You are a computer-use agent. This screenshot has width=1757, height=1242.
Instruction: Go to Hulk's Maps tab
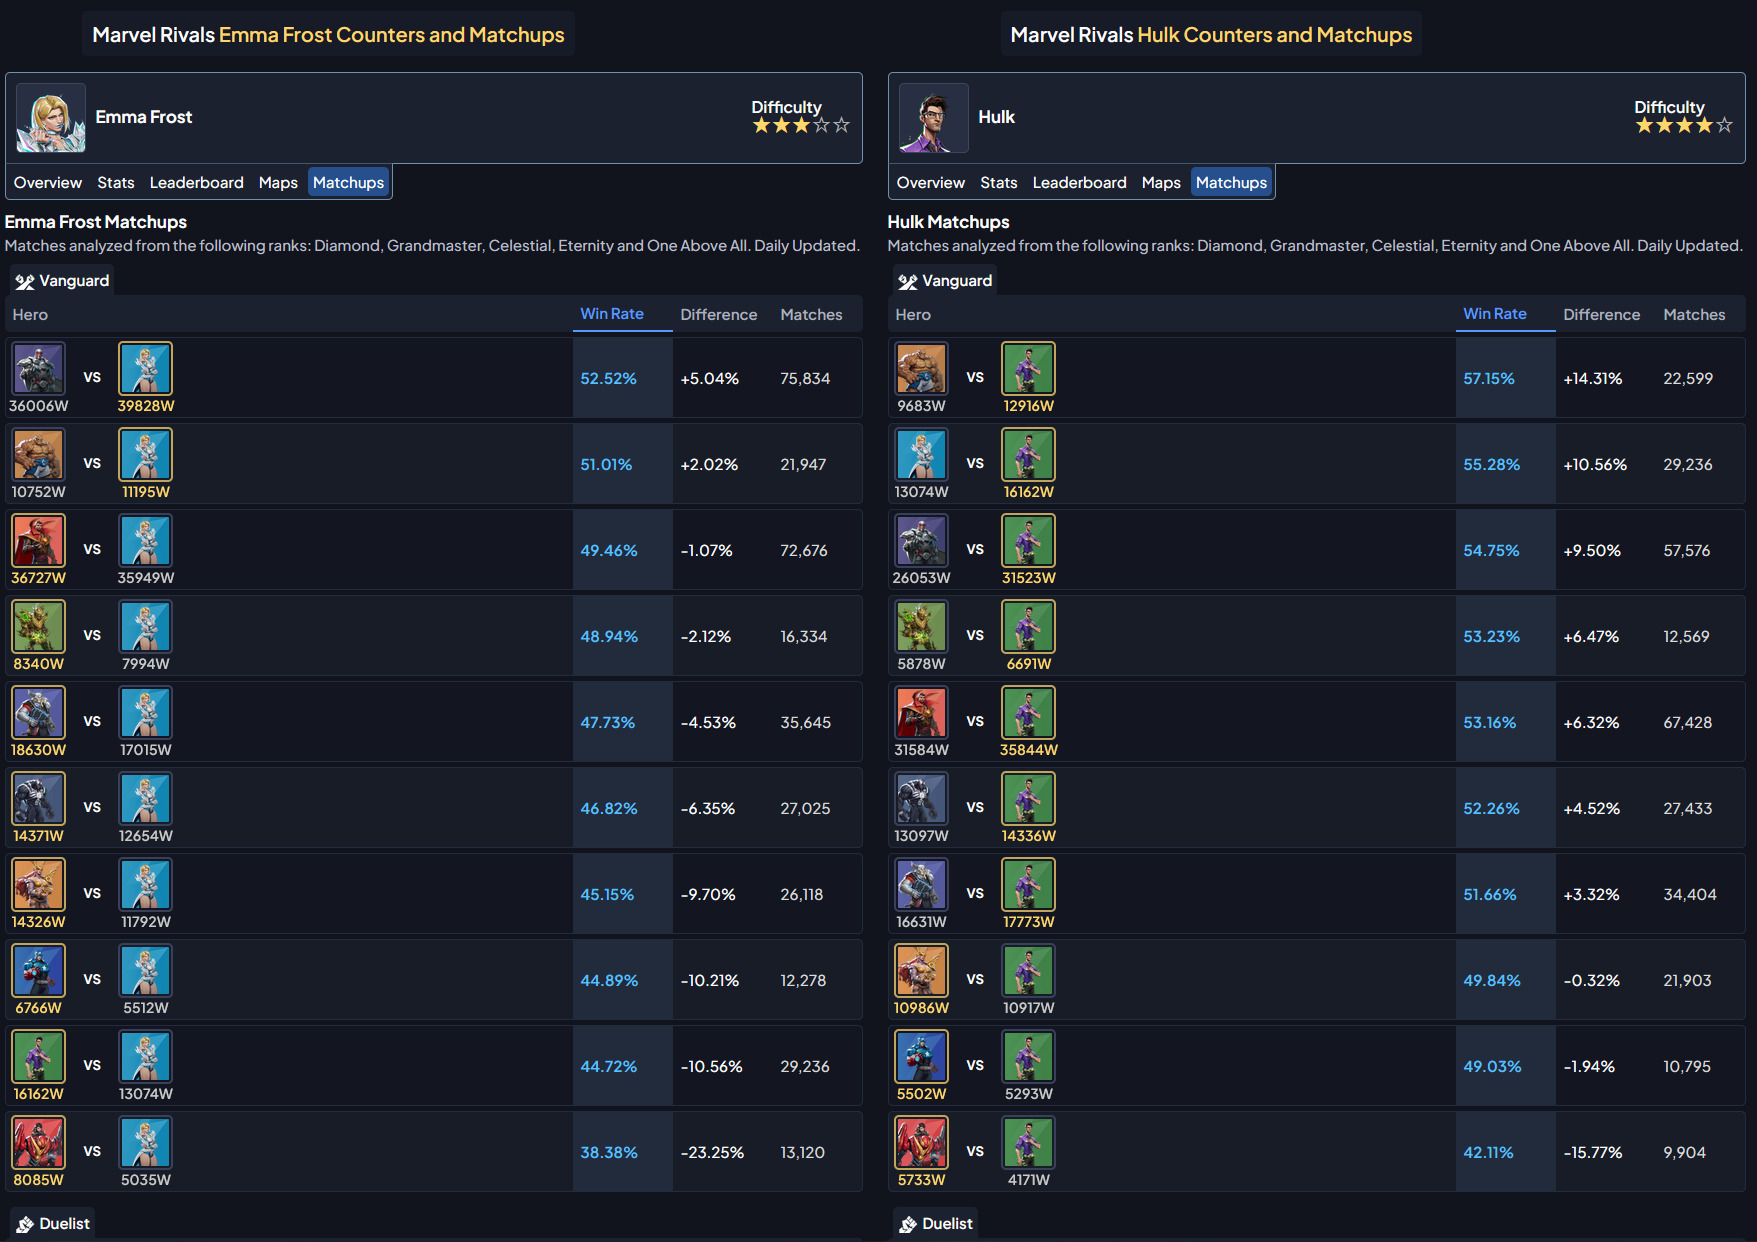point(1161,183)
